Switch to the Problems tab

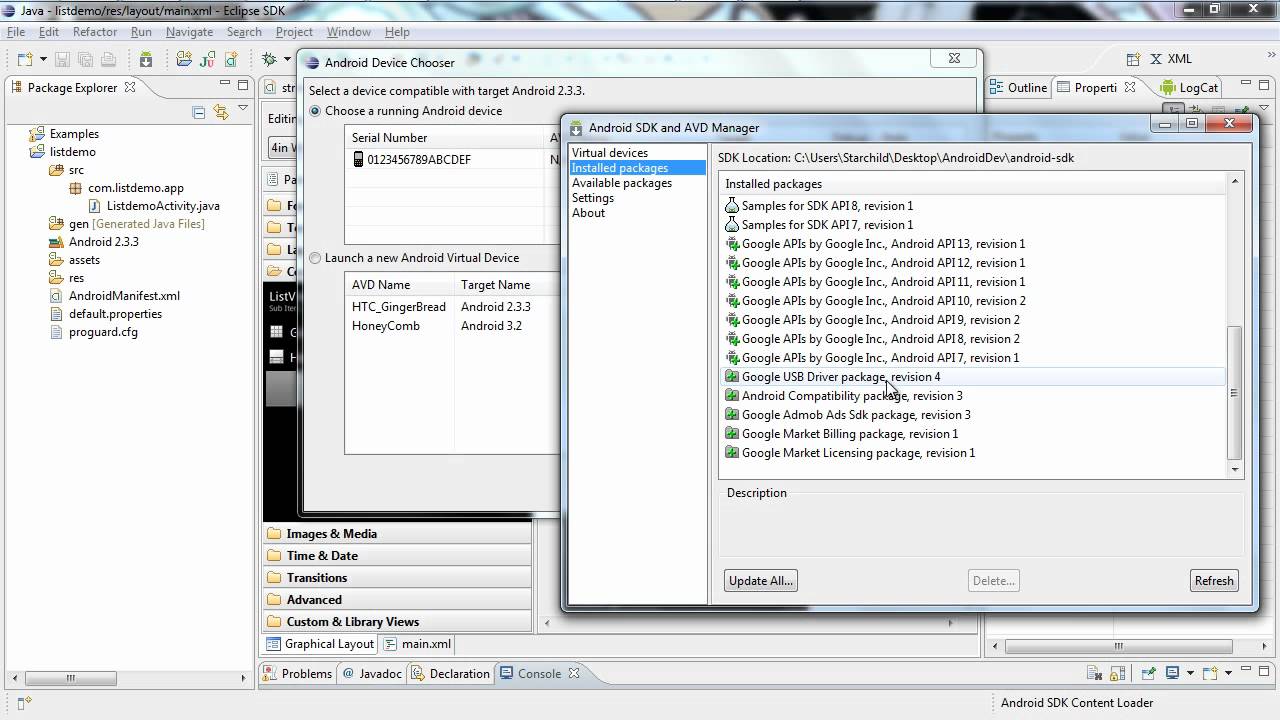click(x=297, y=674)
